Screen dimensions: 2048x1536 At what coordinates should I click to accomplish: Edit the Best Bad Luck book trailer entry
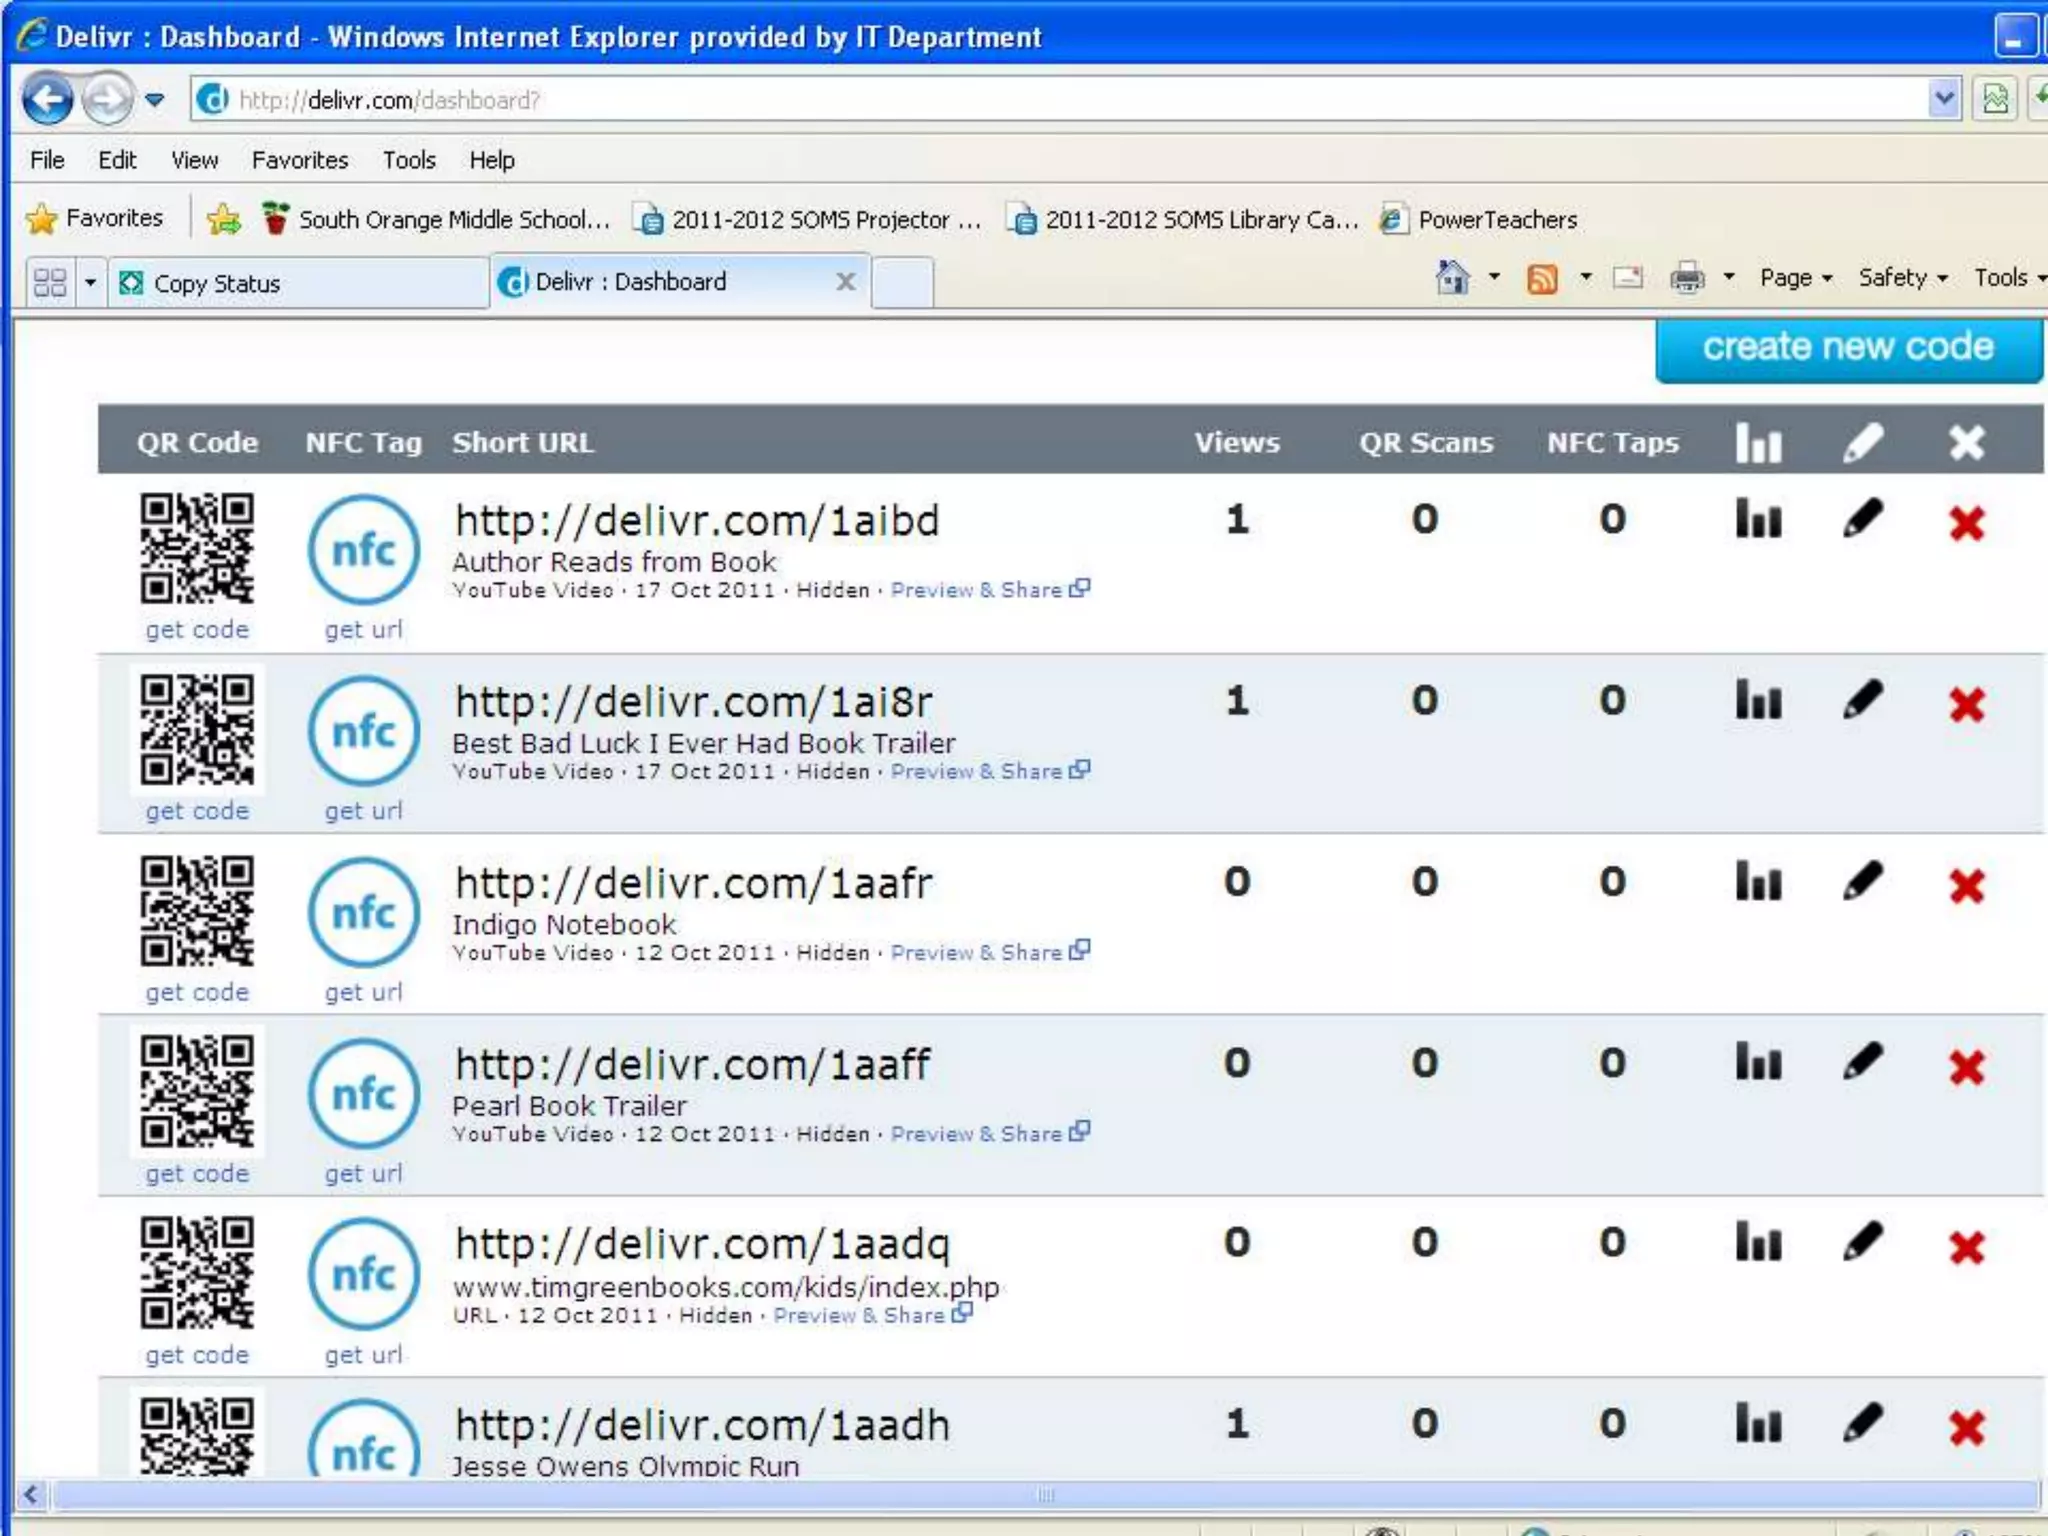1863,700
